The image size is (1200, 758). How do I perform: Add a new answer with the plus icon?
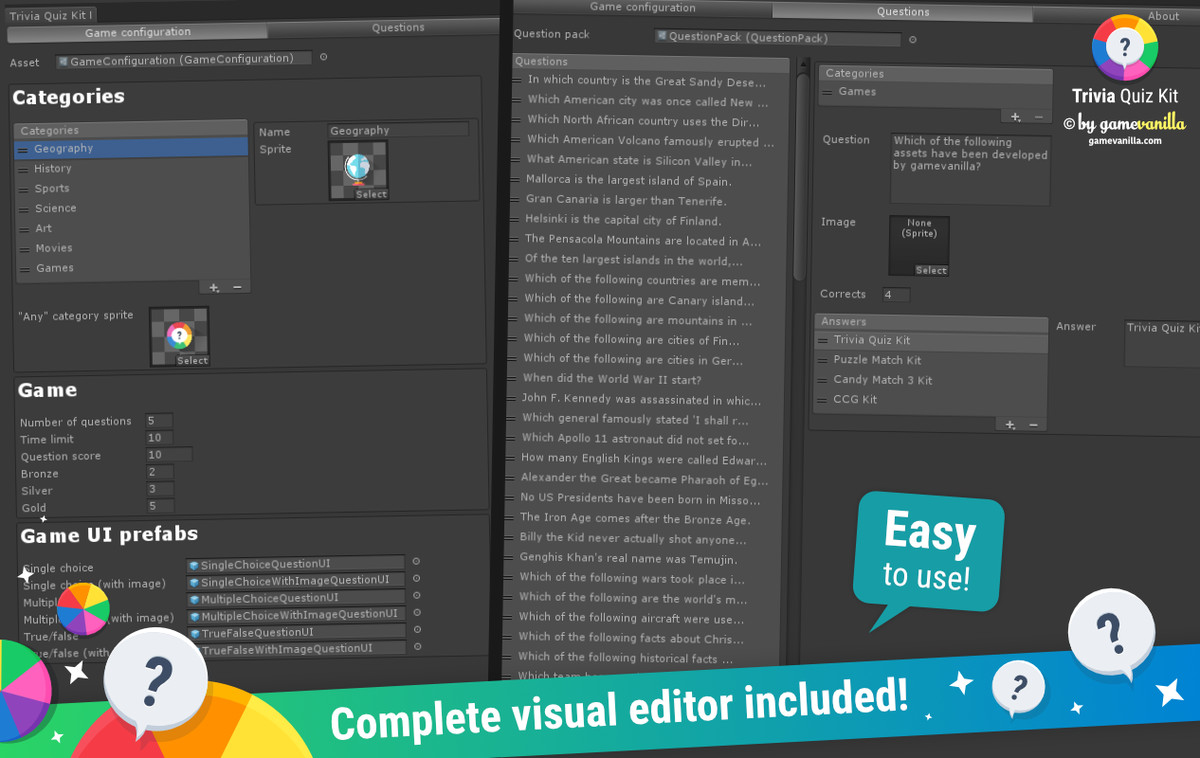coord(1010,425)
